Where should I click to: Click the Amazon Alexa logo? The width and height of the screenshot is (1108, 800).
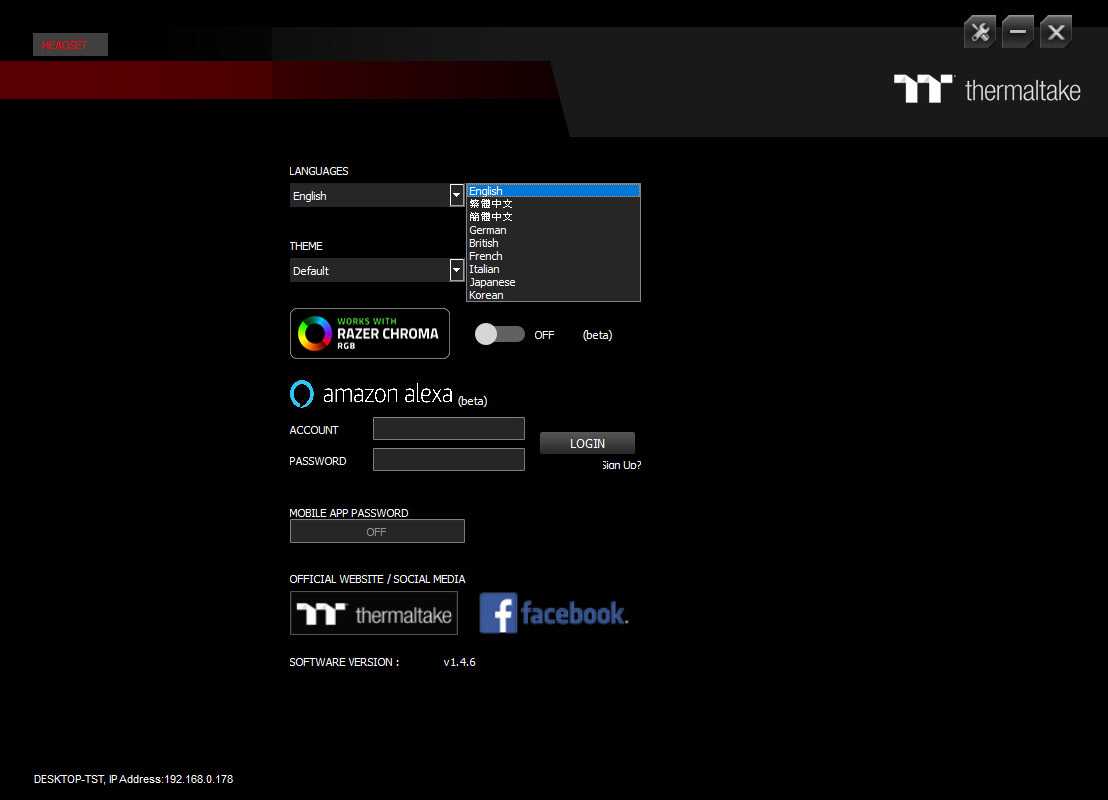click(x=371, y=394)
